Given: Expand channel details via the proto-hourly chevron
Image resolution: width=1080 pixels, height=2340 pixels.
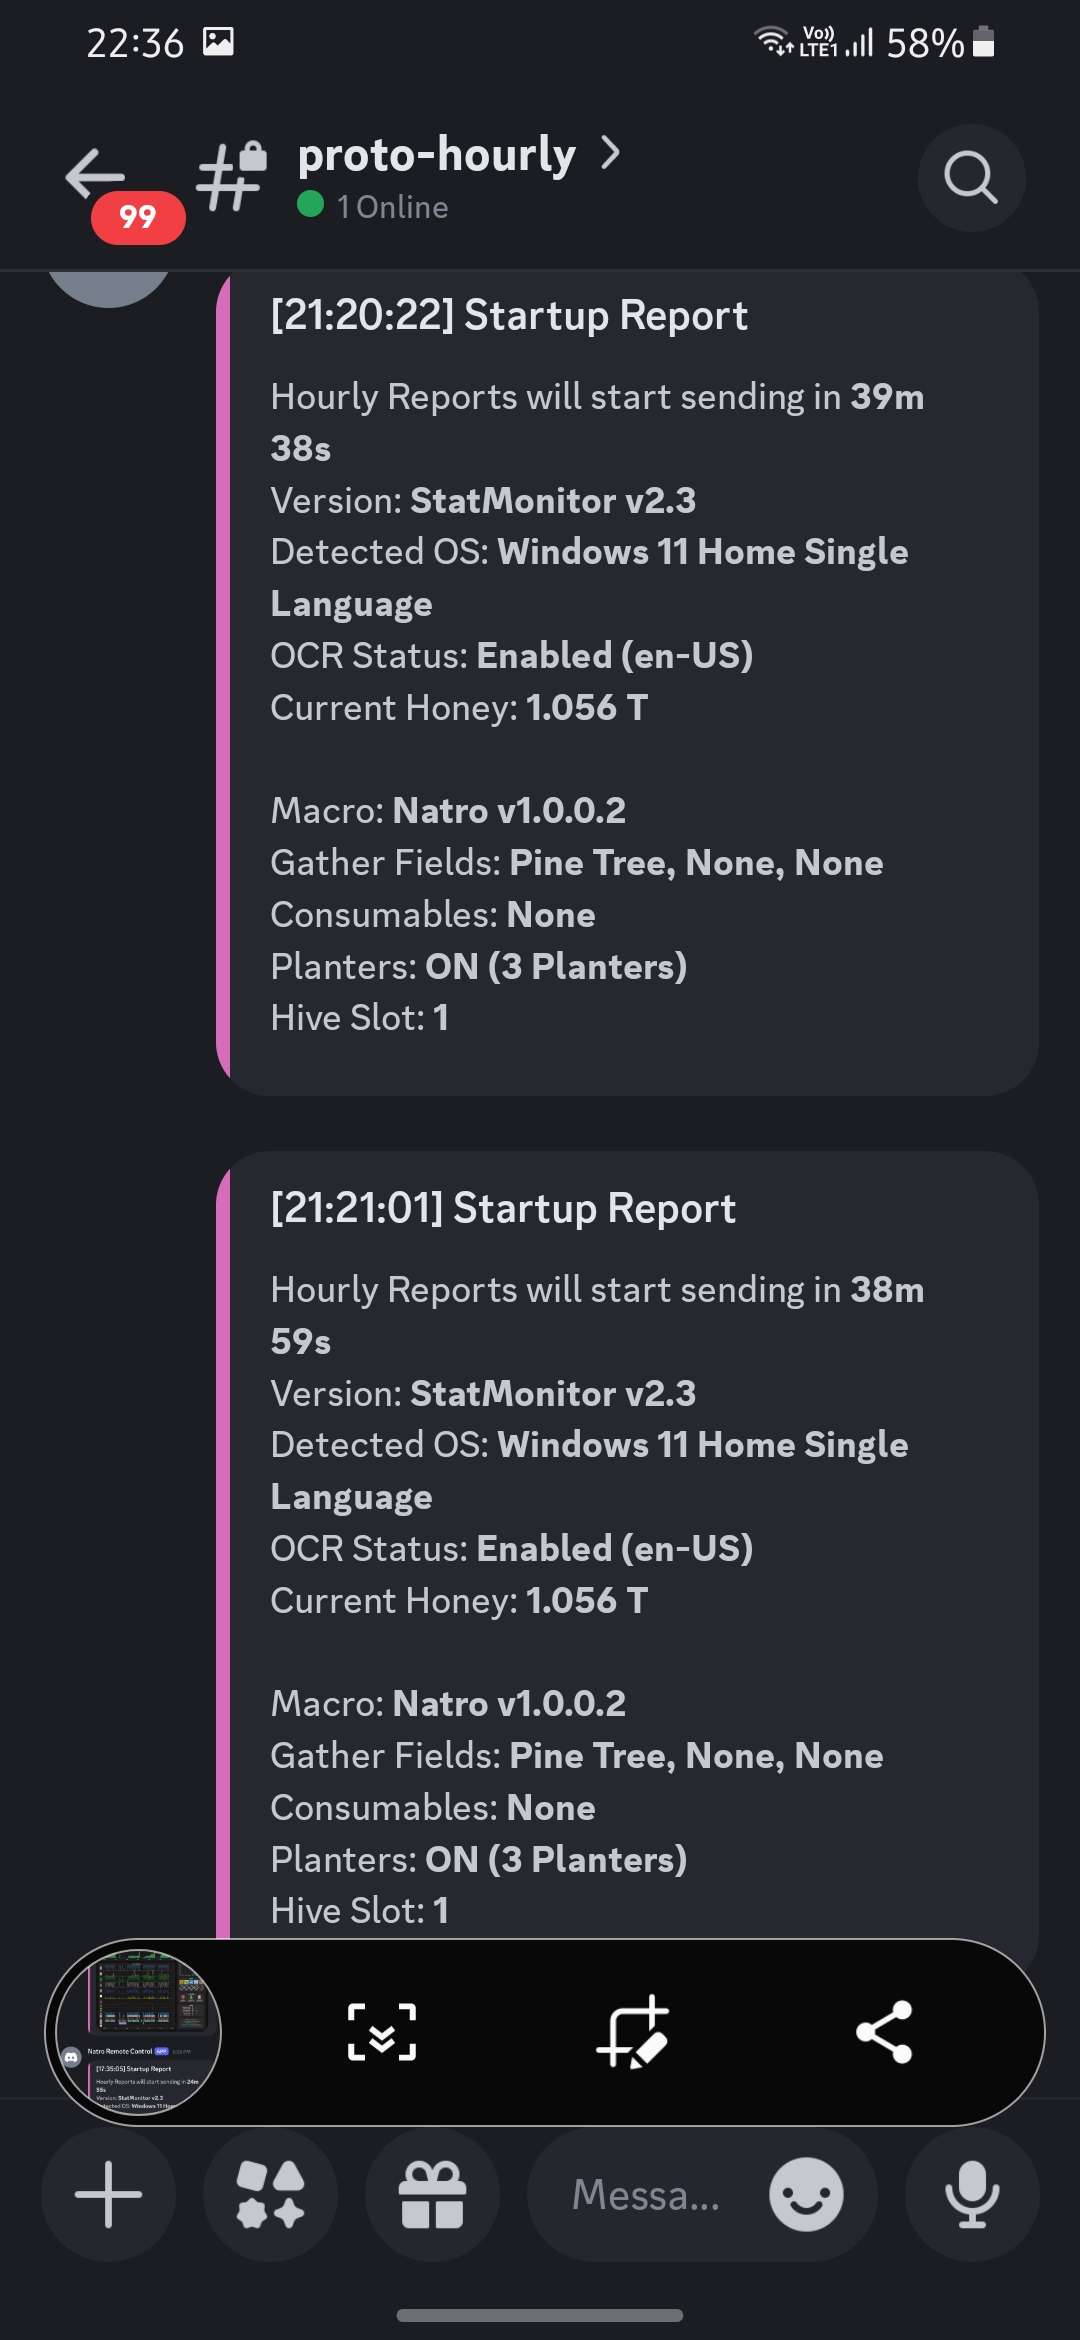Looking at the screenshot, I should [x=612, y=152].
